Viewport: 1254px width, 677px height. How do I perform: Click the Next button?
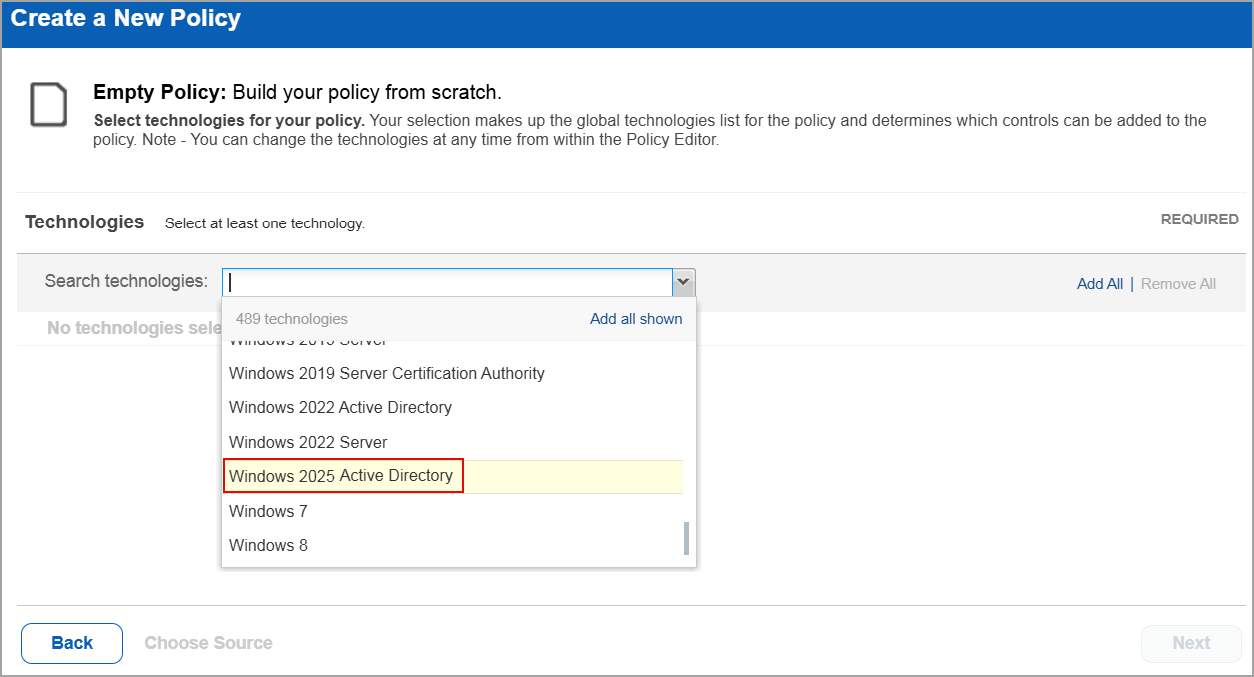[1191, 643]
